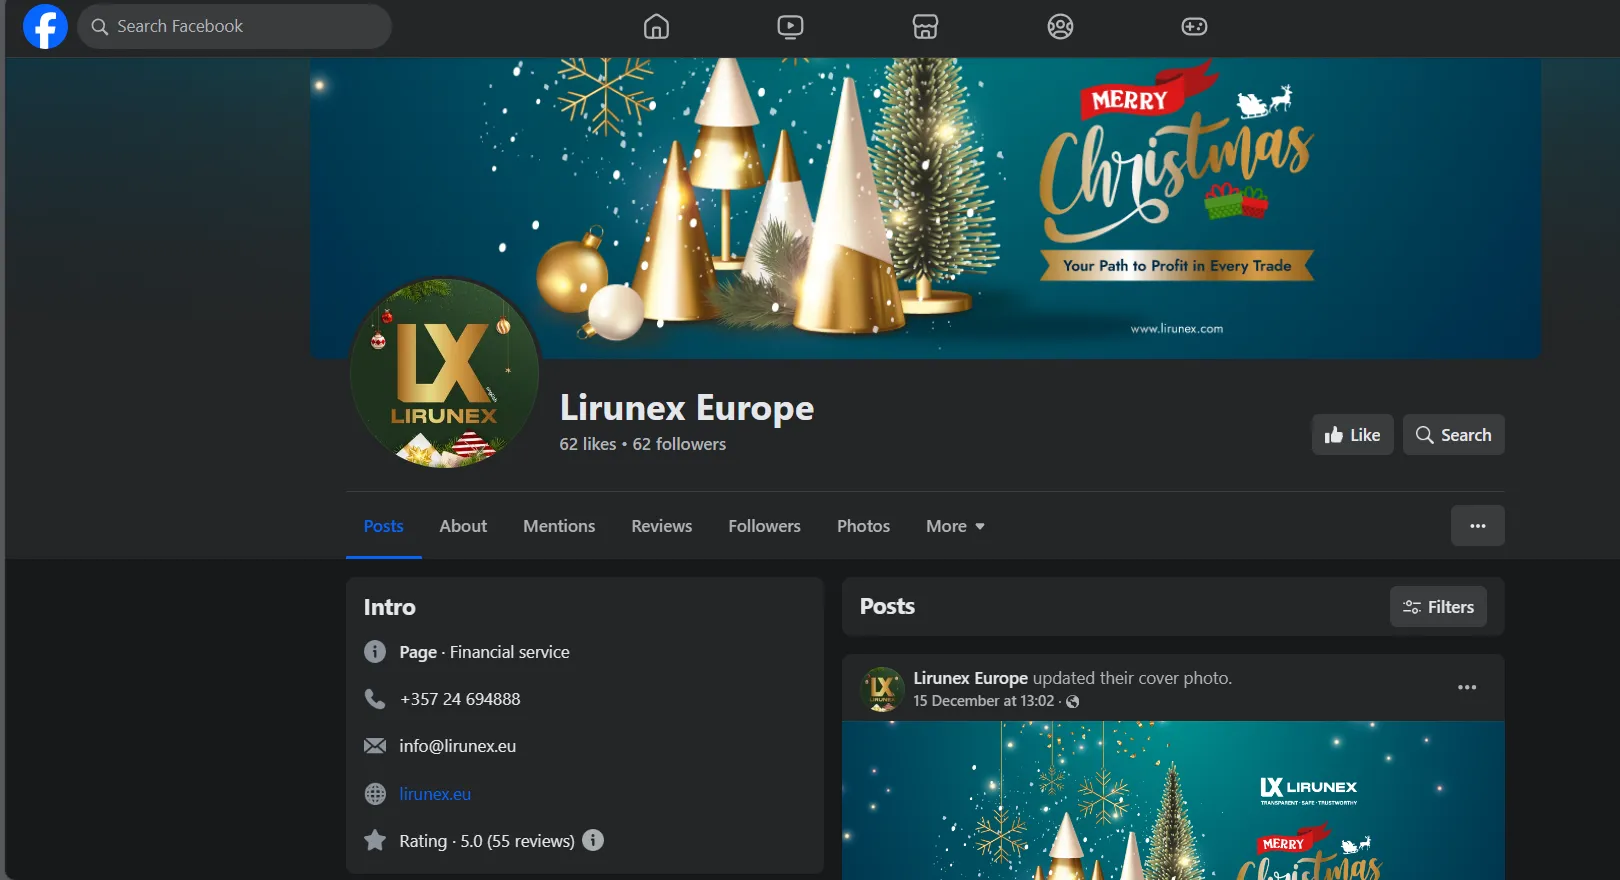Expand the More dropdown
1620x880 pixels.
pyautogui.click(x=955, y=526)
